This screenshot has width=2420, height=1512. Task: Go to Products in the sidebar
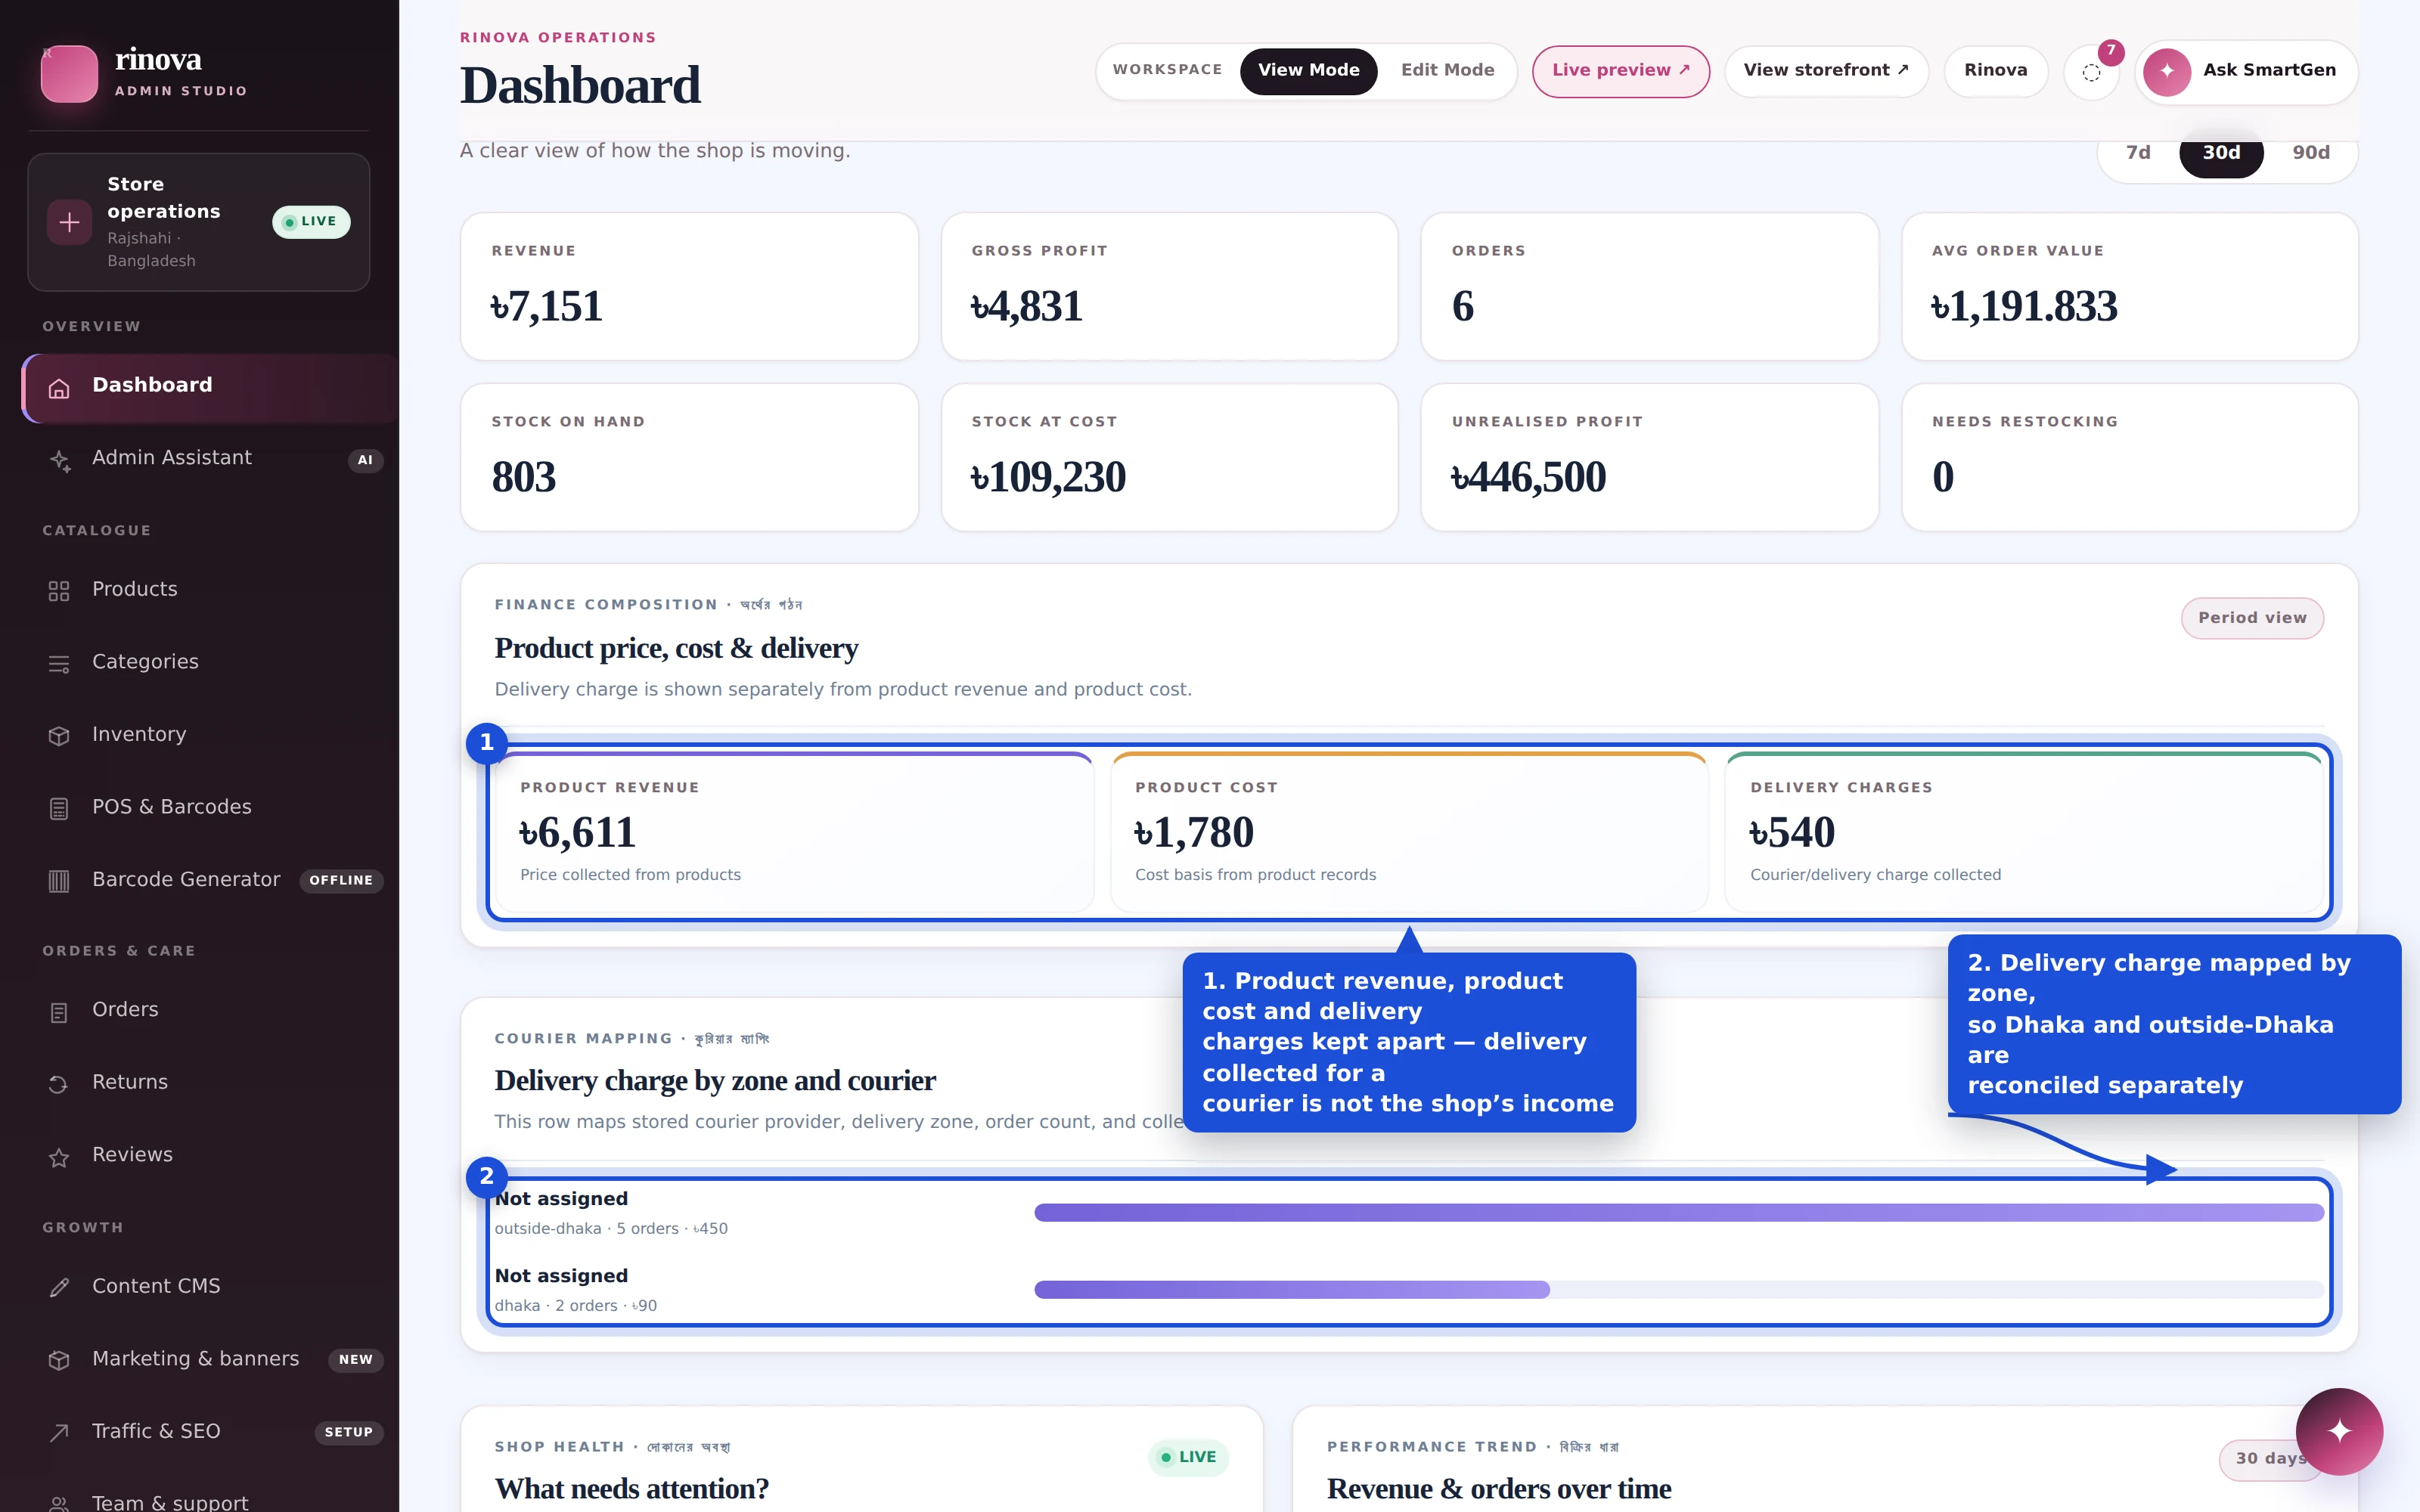coord(210,591)
